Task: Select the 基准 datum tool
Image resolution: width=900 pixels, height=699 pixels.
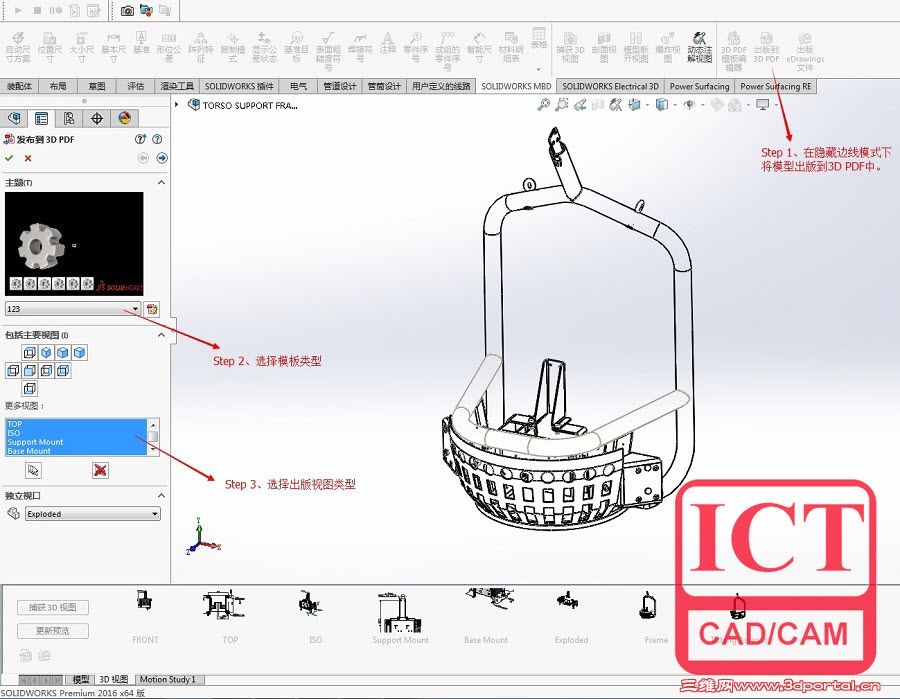Action: point(141,44)
